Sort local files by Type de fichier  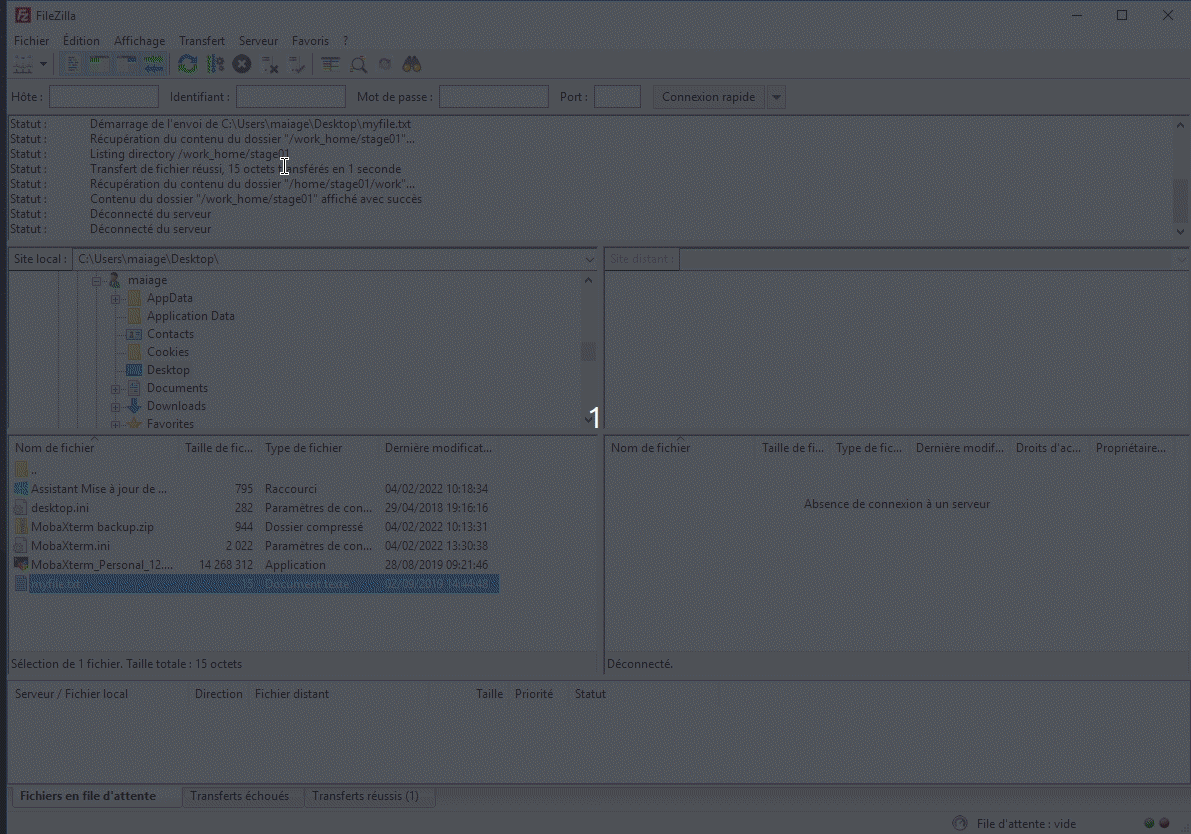click(x=319, y=448)
